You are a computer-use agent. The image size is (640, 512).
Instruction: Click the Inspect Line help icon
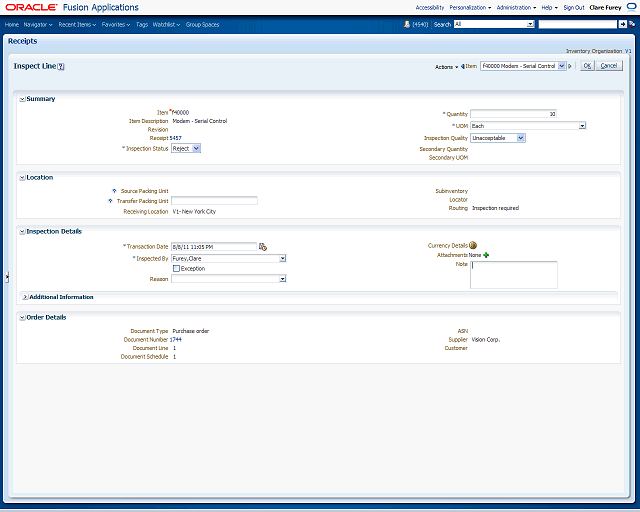tap(61, 67)
